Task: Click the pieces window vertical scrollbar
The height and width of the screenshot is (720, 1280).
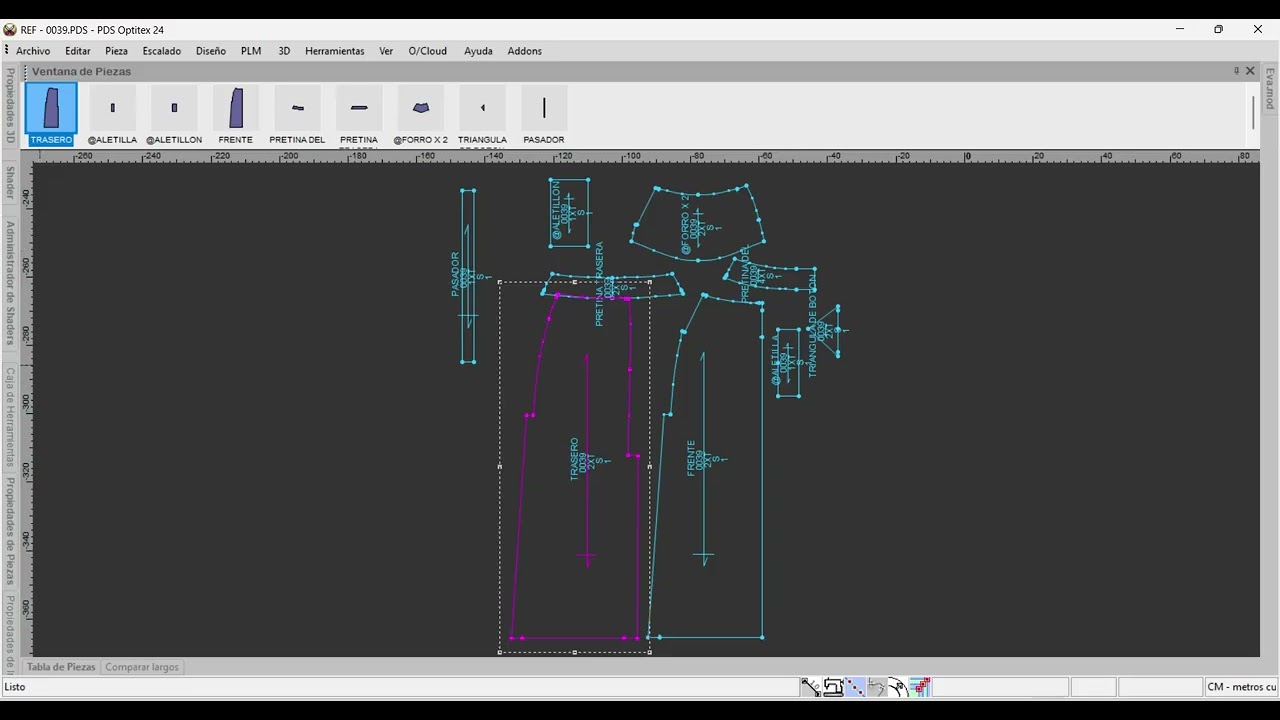Action: click(1253, 113)
